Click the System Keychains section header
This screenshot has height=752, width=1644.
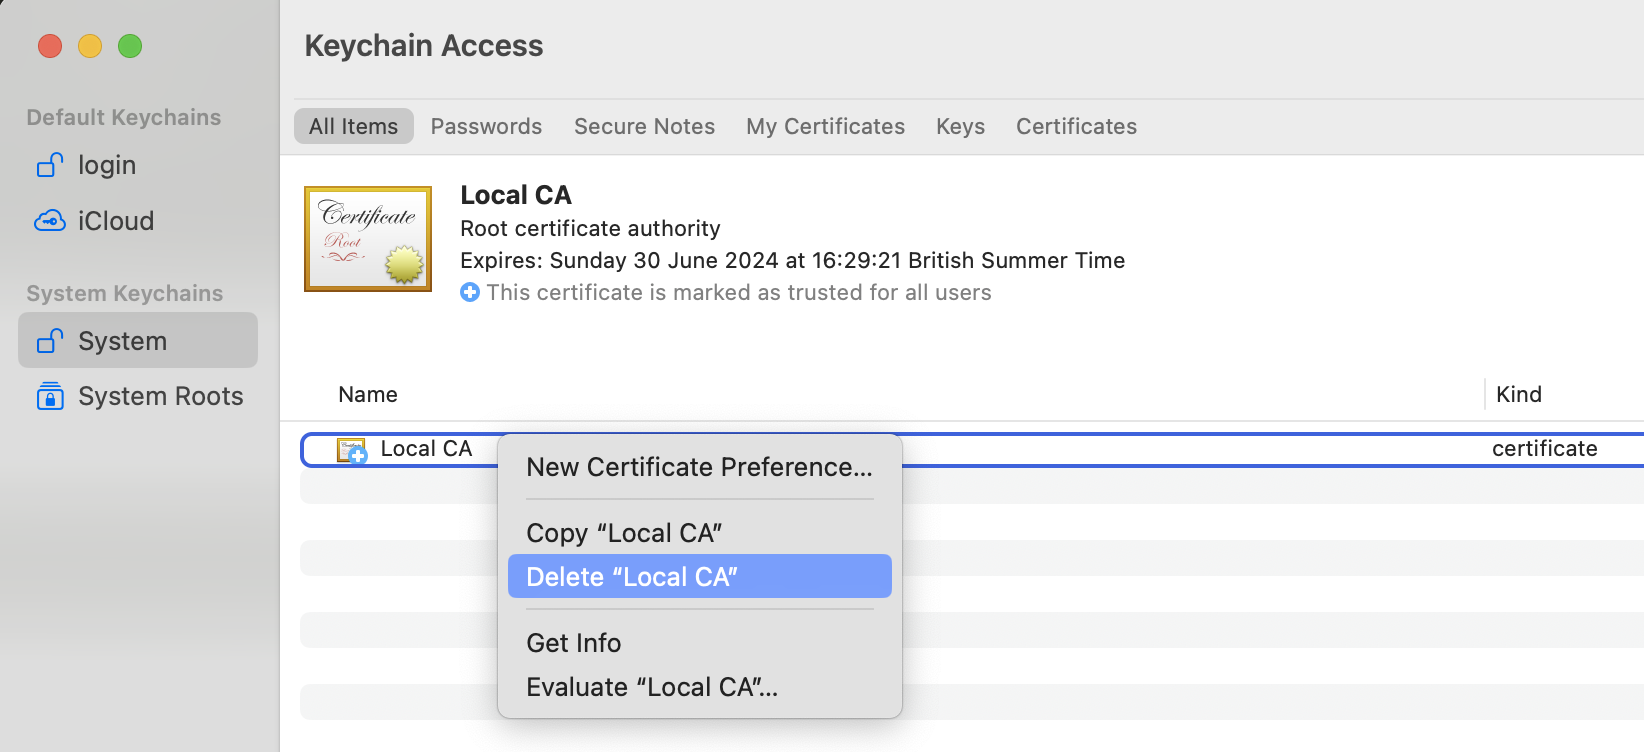click(x=125, y=293)
